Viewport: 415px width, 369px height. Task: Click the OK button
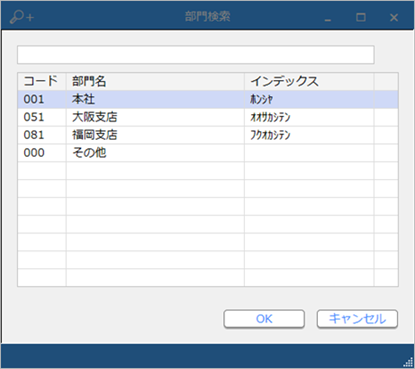tap(264, 319)
